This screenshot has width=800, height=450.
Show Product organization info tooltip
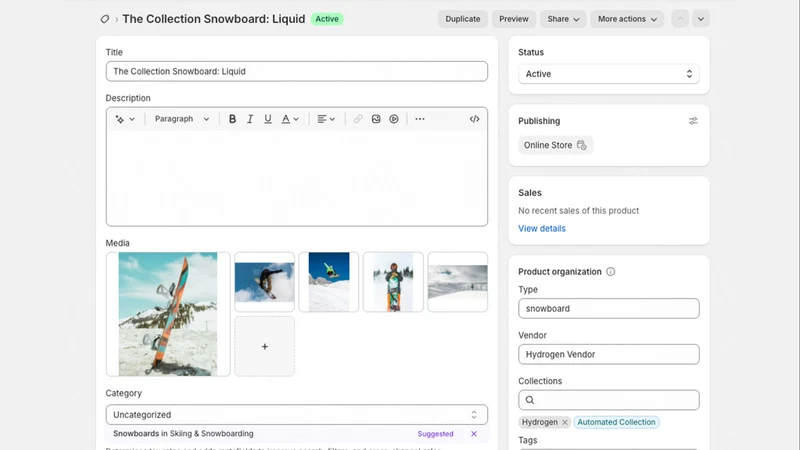pos(611,271)
